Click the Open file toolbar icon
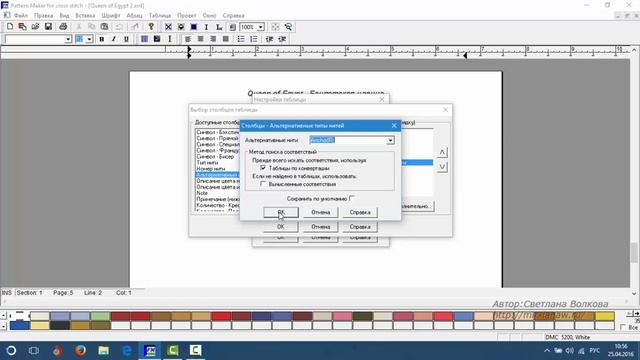The height and width of the screenshot is (360, 640). tap(35, 27)
